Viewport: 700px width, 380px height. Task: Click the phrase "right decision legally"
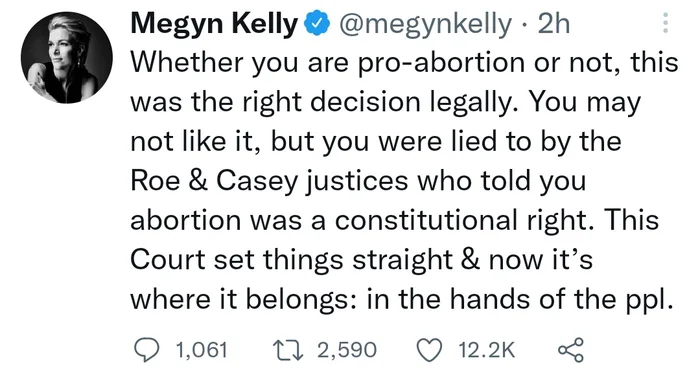coord(382,102)
